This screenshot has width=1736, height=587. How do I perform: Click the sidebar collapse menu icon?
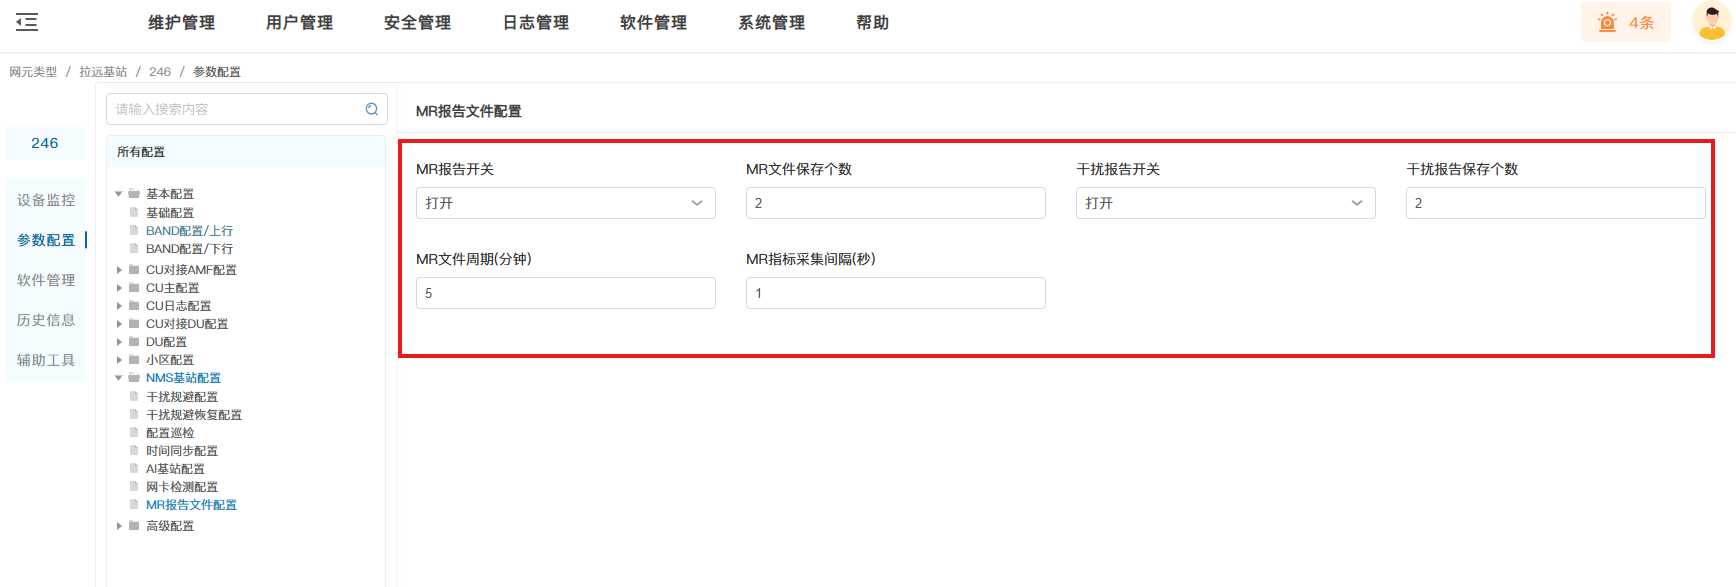[x=27, y=22]
